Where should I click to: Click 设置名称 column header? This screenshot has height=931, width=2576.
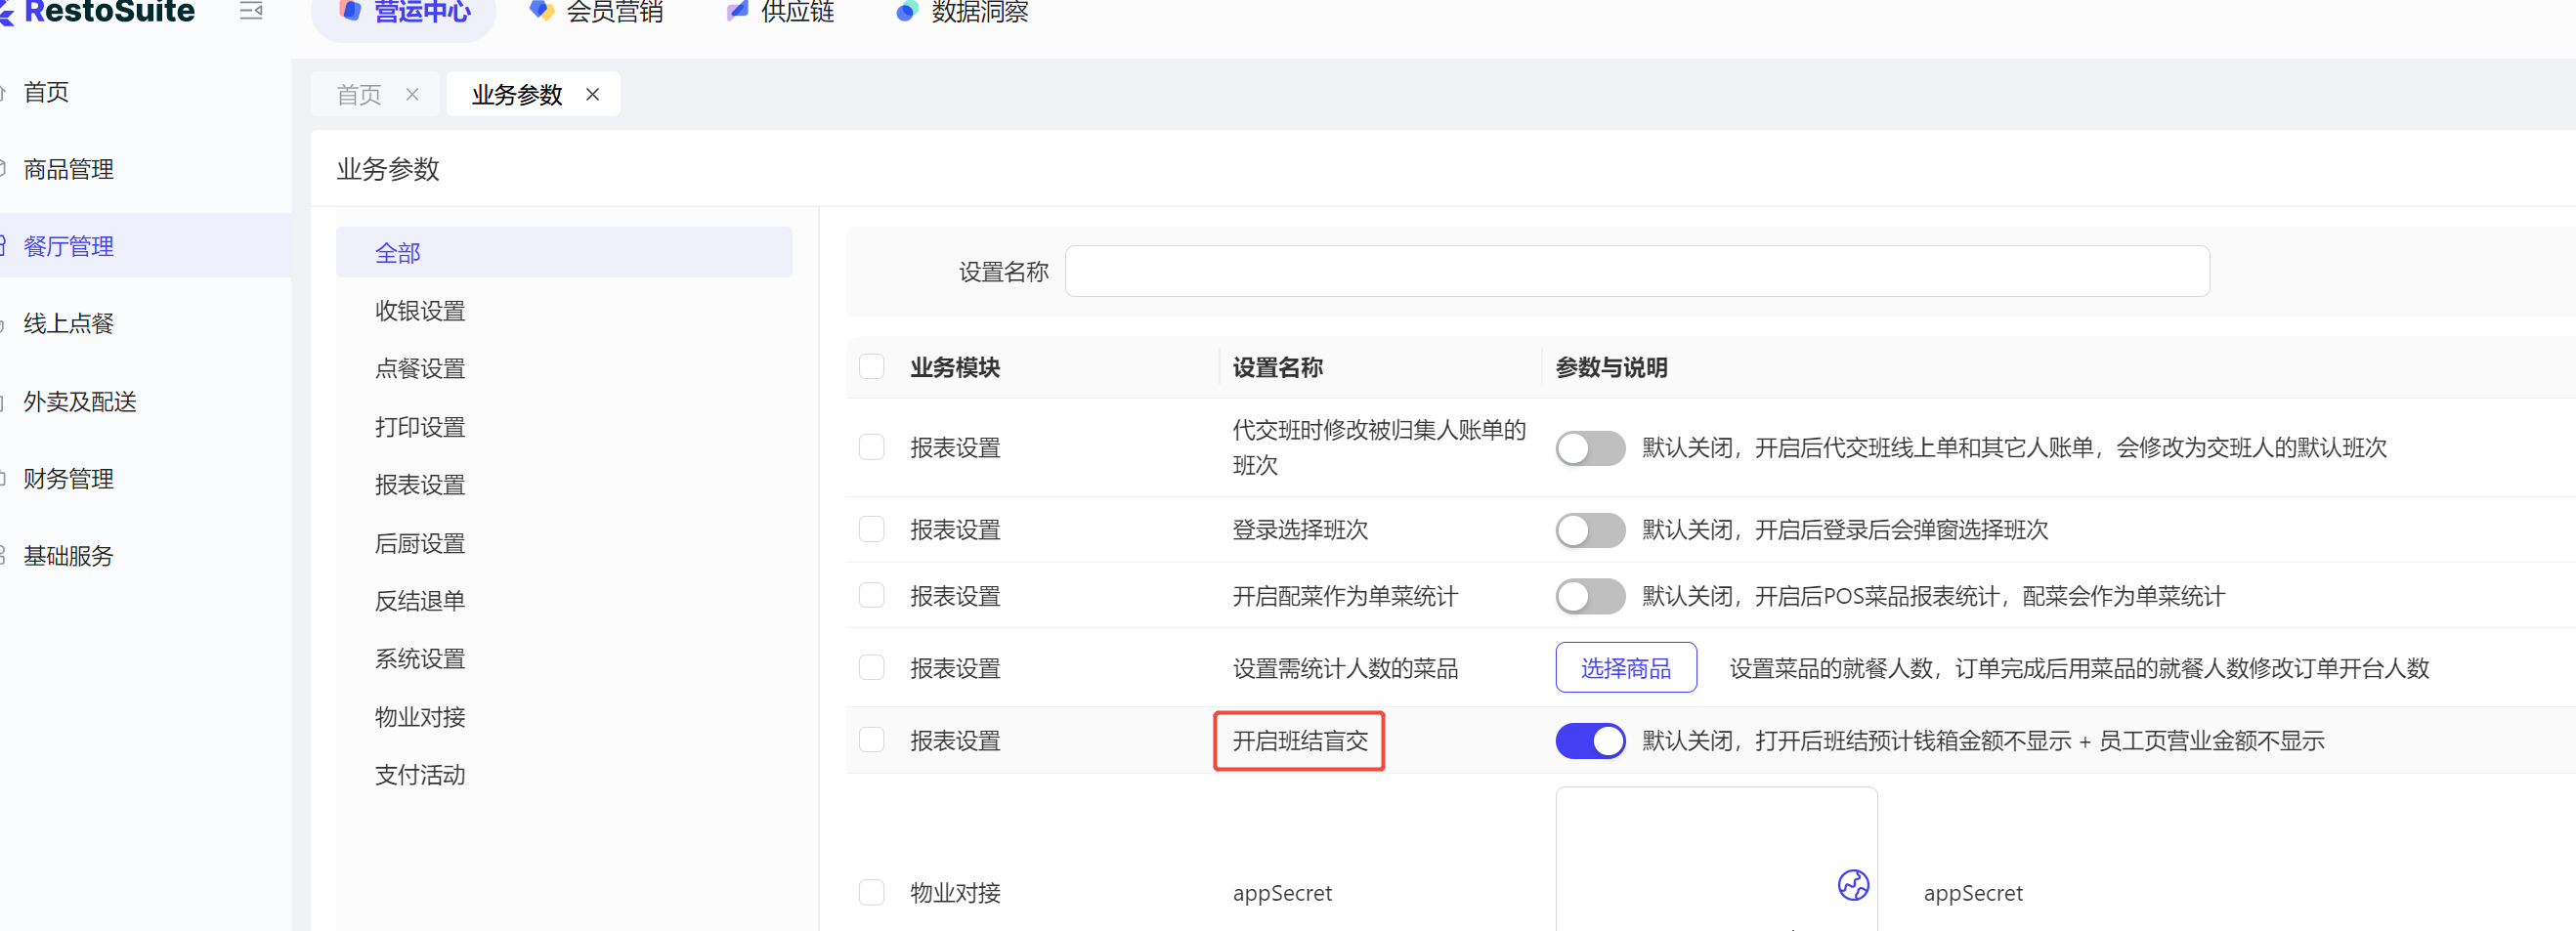pyautogui.click(x=1277, y=368)
